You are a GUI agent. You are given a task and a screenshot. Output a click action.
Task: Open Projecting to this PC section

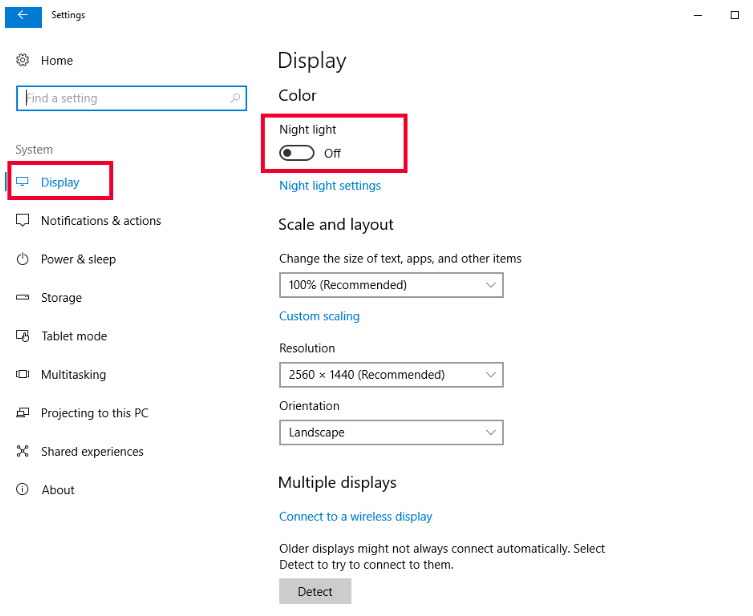[95, 413]
